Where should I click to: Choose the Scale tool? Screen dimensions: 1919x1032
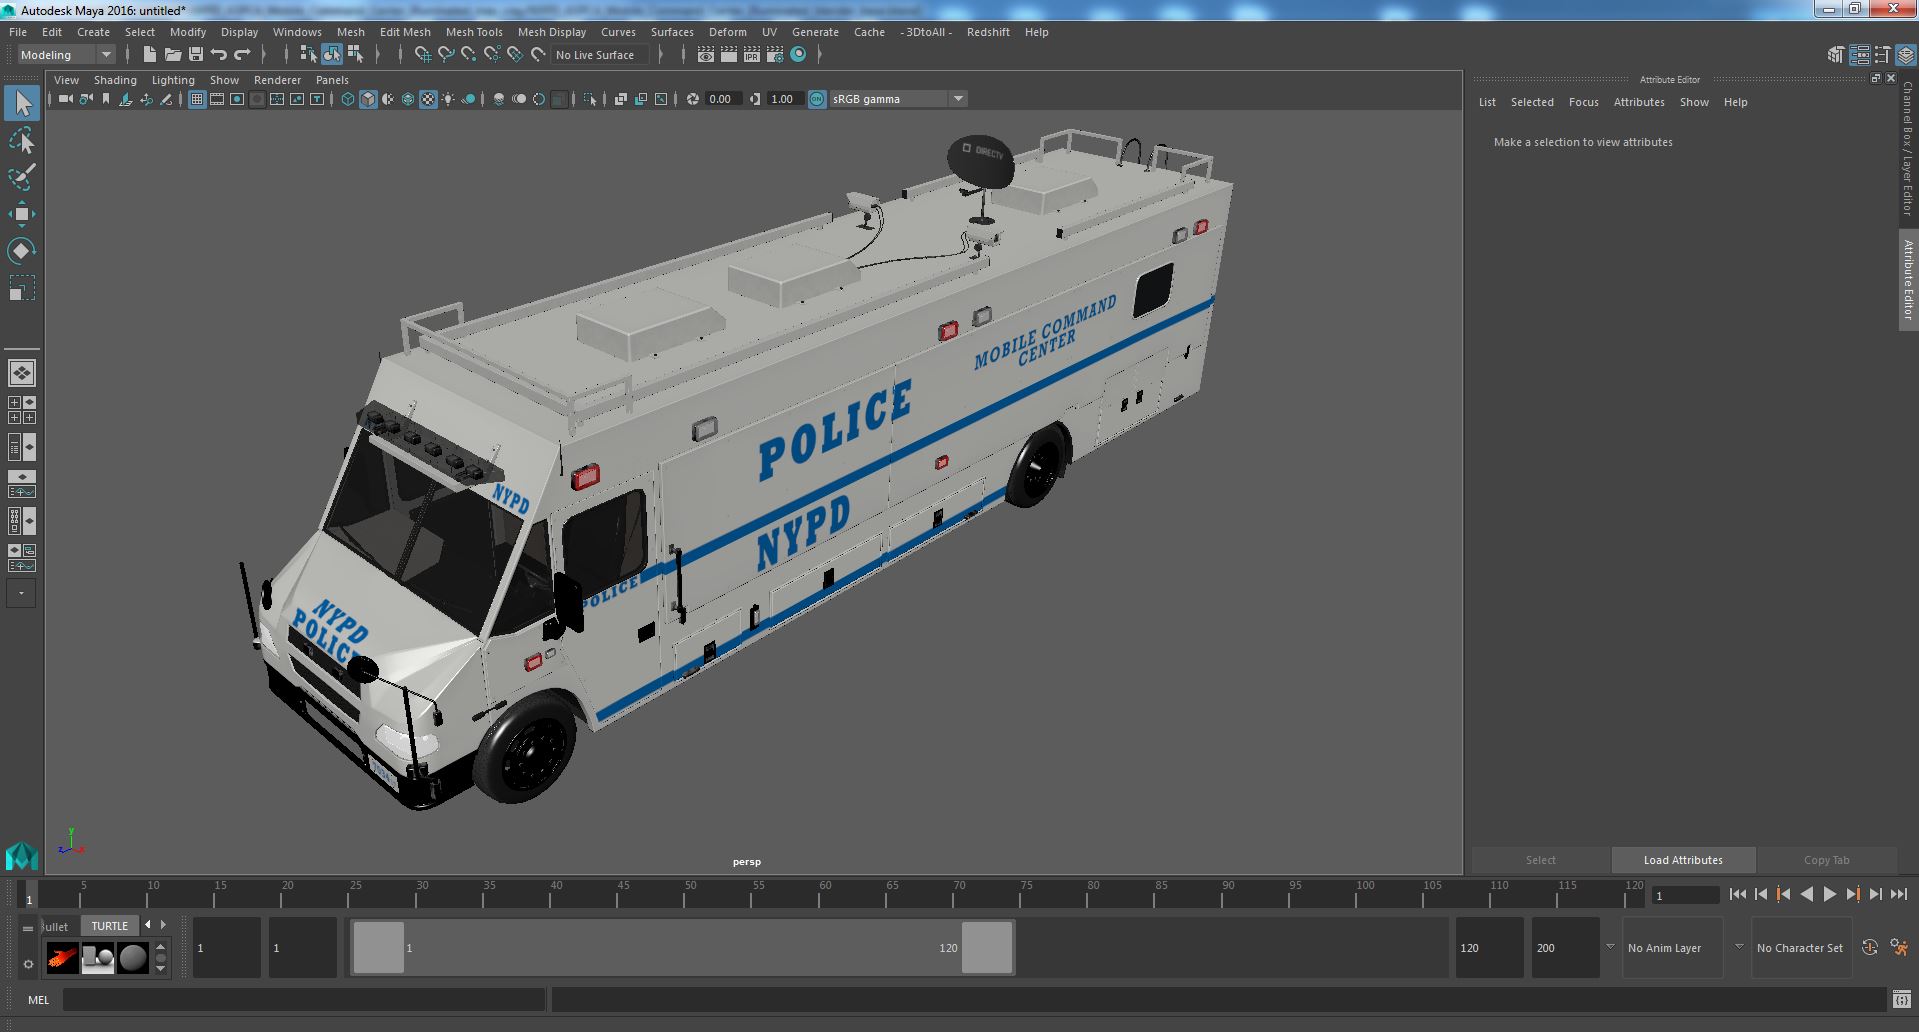pyautogui.click(x=22, y=288)
